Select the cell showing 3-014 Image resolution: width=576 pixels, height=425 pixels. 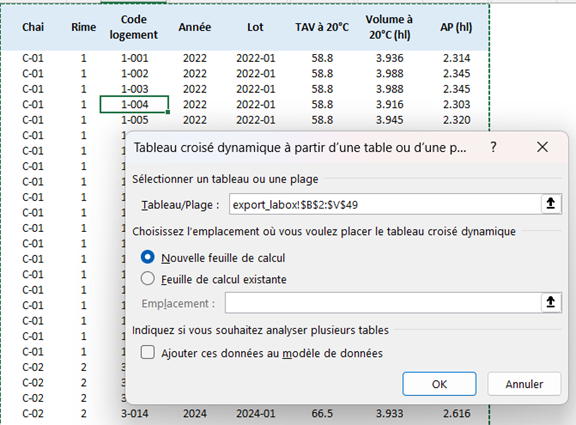(134, 414)
